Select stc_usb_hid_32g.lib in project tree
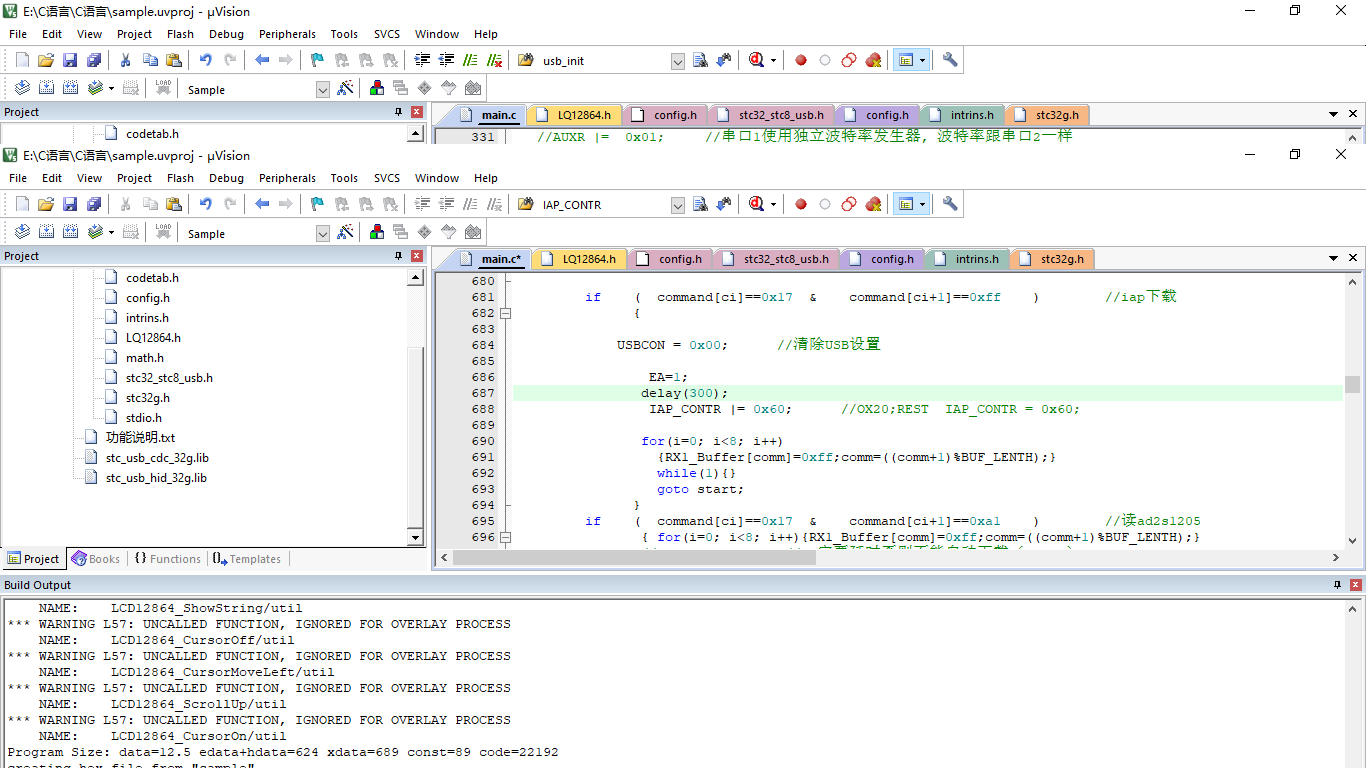The height and width of the screenshot is (768, 1366). tap(156, 478)
